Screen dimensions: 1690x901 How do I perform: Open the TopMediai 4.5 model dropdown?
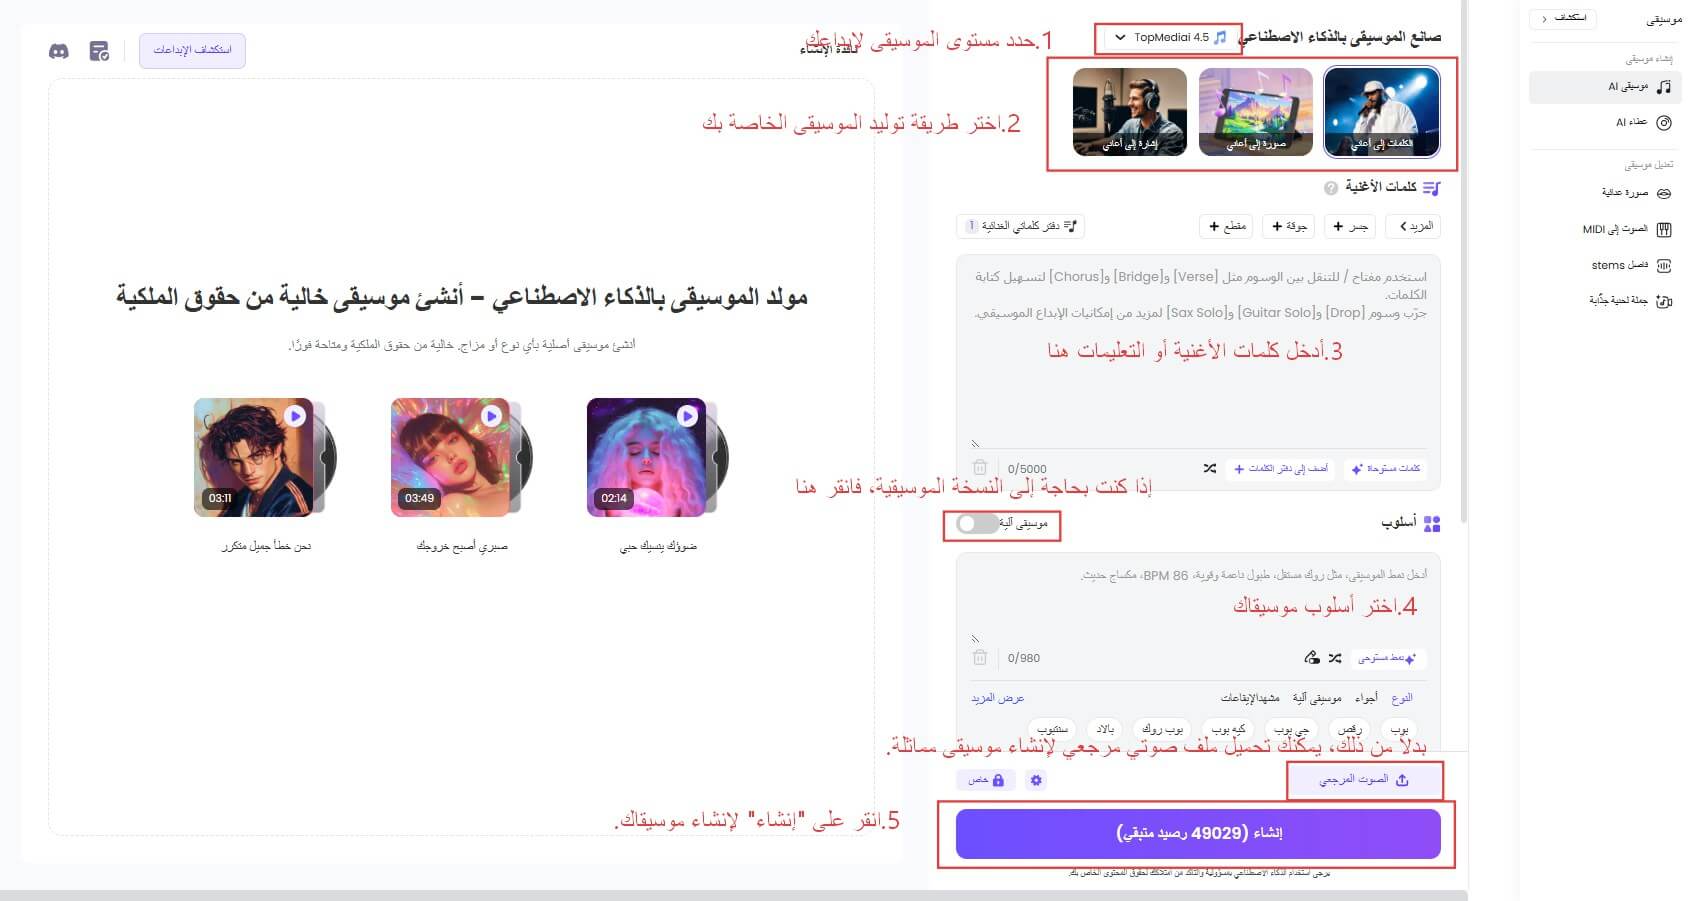point(1168,38)
